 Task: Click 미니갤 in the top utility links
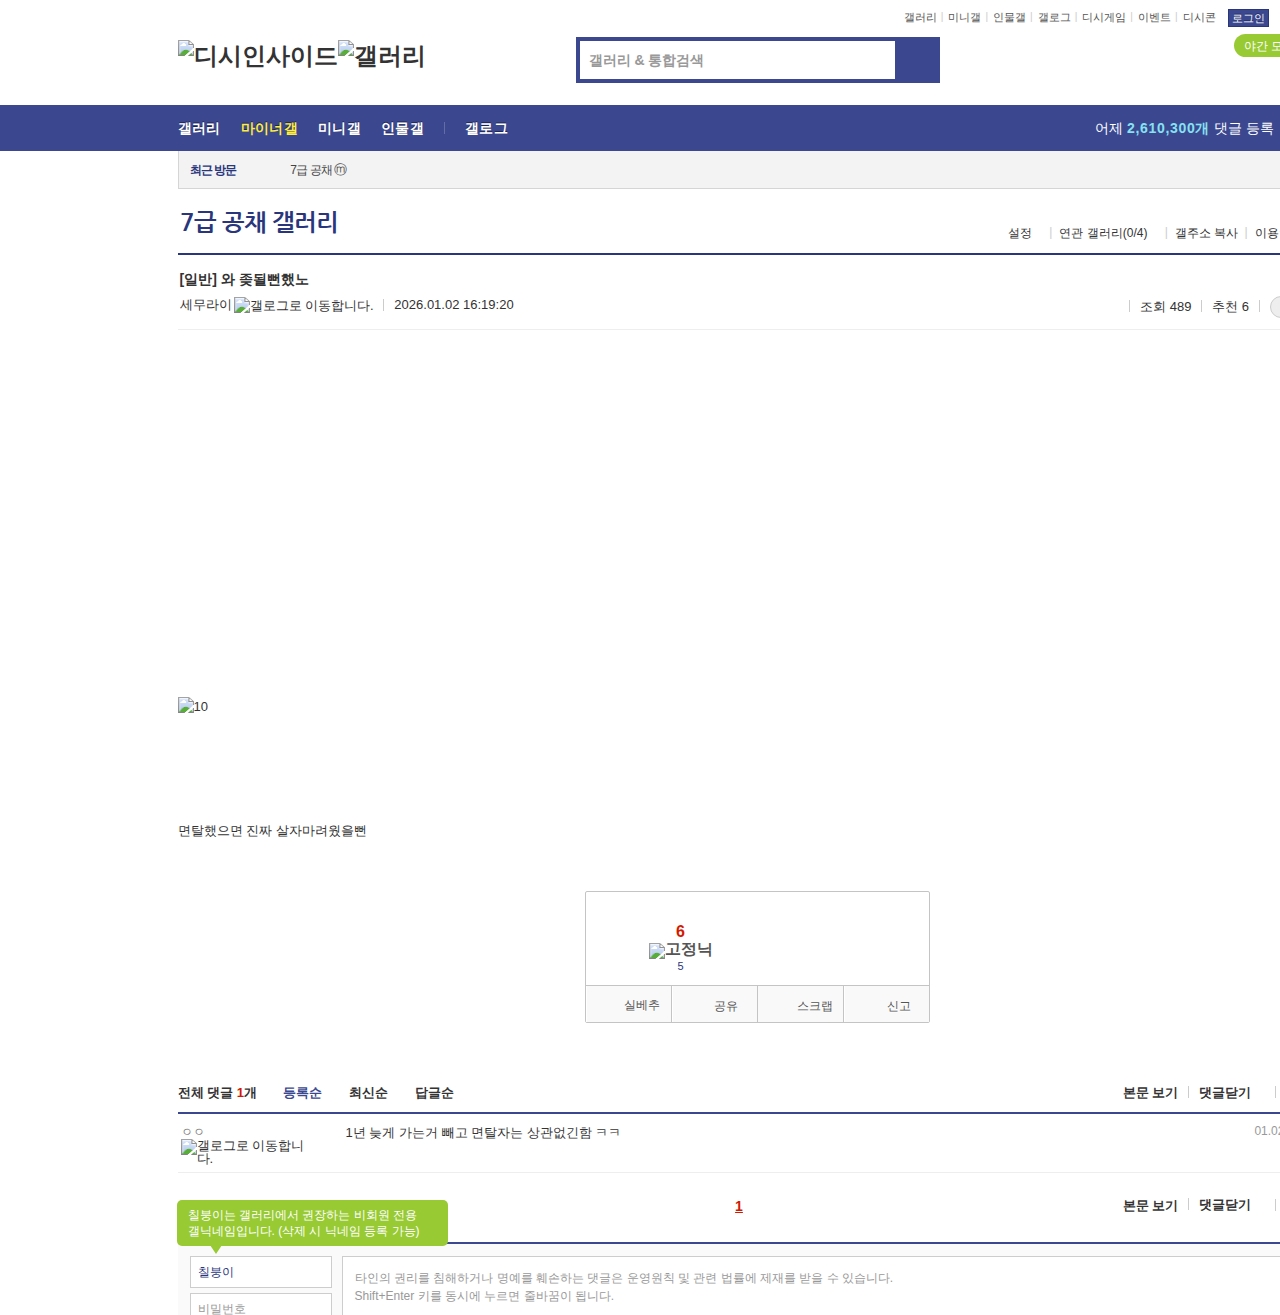pyautogui.click(x=964, y=18)
